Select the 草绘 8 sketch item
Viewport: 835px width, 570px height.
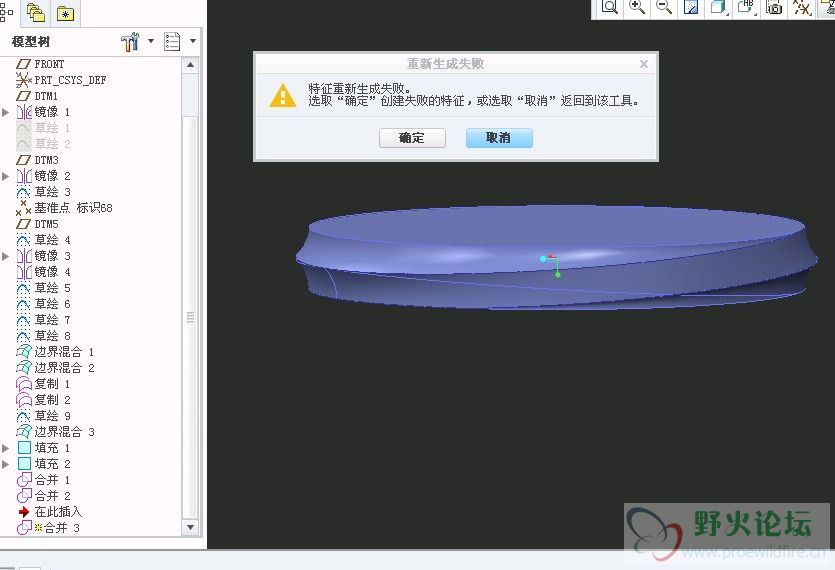pyautogui.click(x=44, y=336)
